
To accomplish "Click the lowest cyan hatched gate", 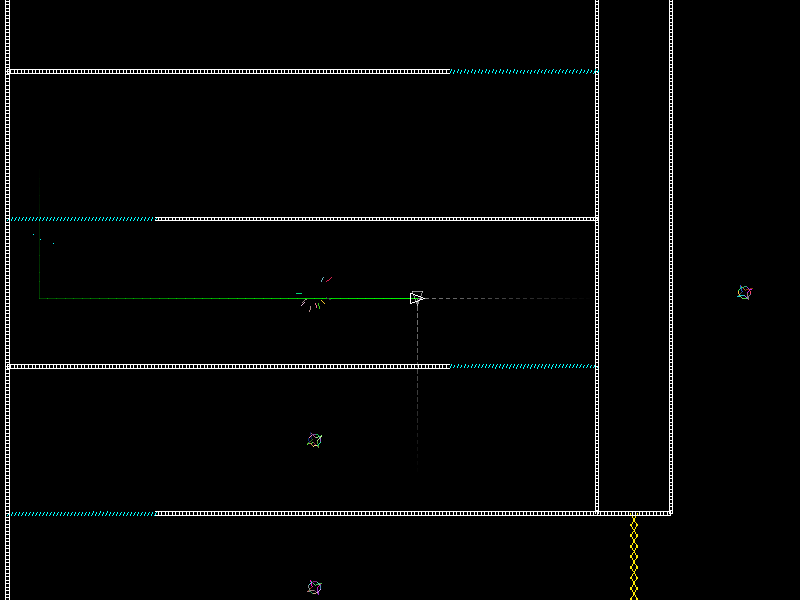I will (83, 514).
